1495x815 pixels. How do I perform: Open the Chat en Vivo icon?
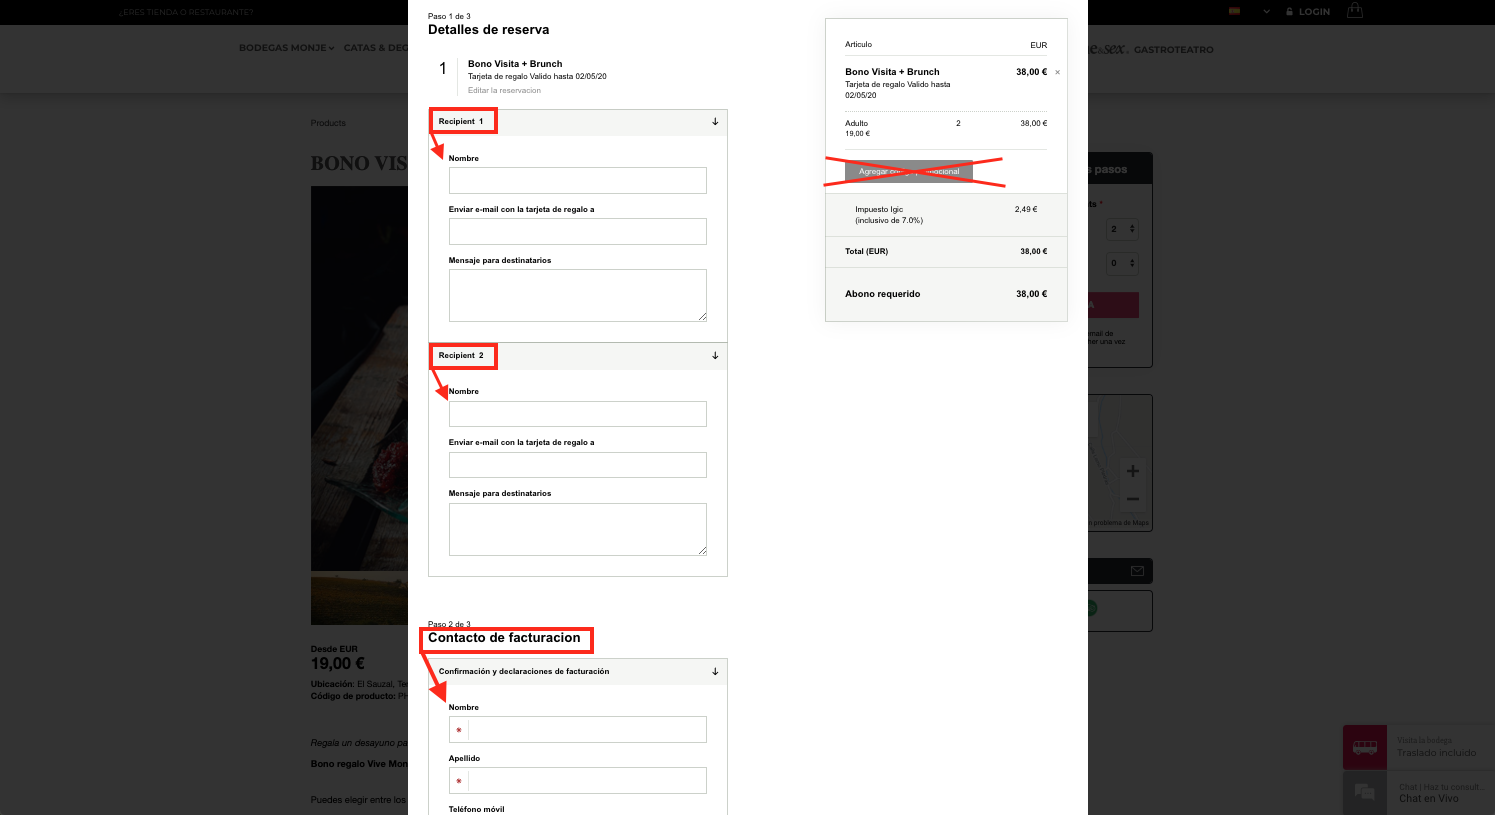coord(1365,792)
